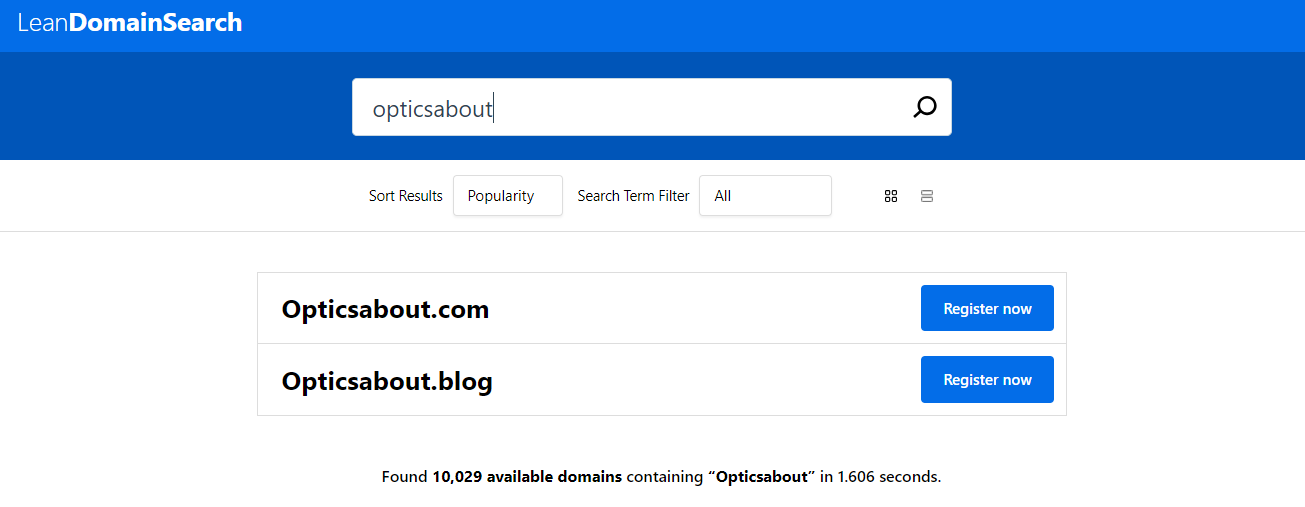Register Opticsabout.com now
Image resolution: width=1305 pixels, height=507 pixels.
coord(987,308)
